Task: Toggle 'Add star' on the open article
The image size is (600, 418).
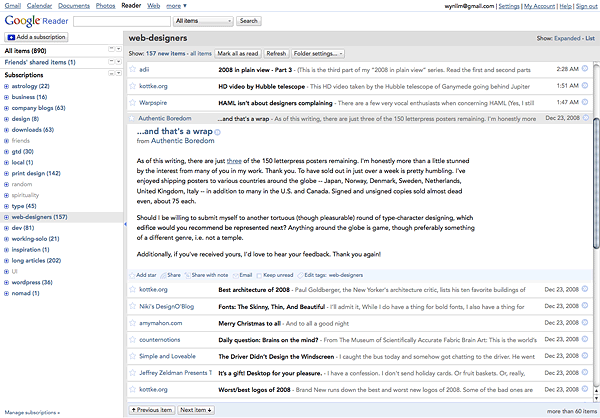Action: pyautogui.click(x=146, y=274)
